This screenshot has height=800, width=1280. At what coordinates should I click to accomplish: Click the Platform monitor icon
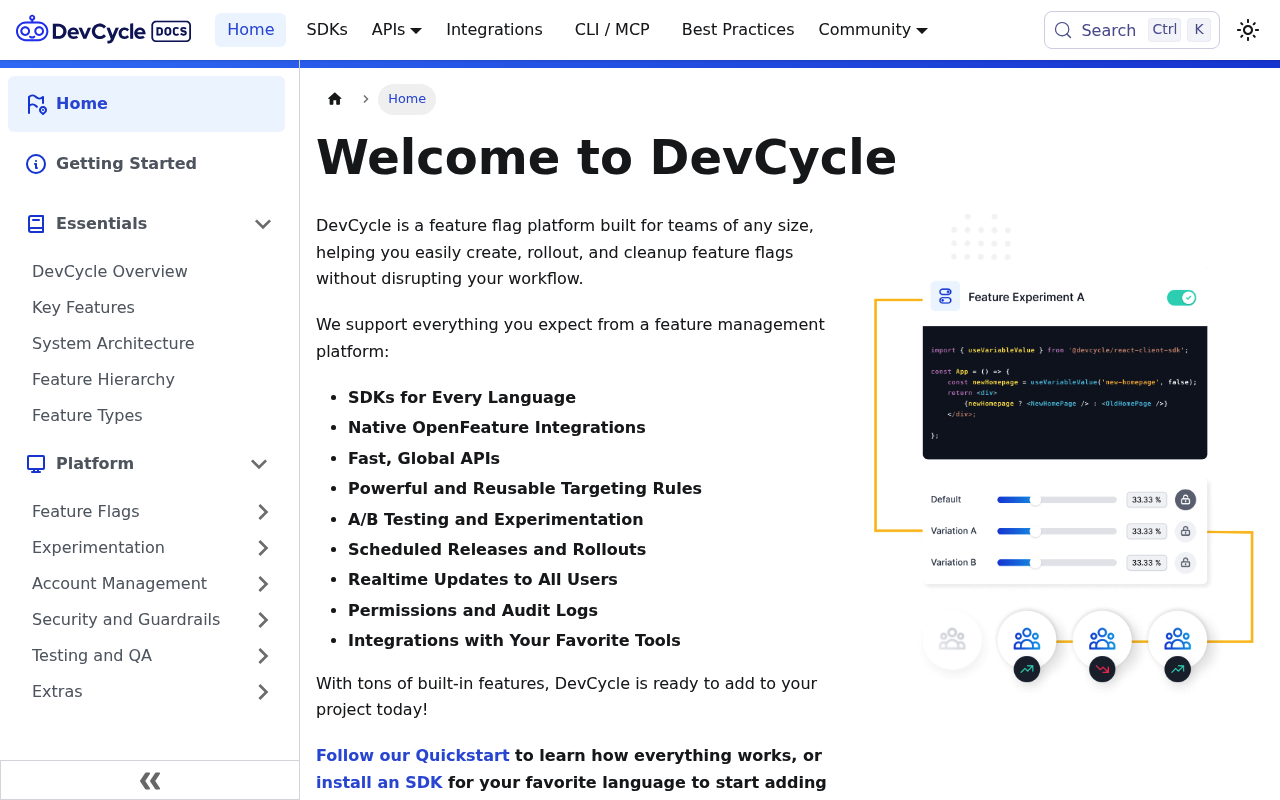[36, 464]
